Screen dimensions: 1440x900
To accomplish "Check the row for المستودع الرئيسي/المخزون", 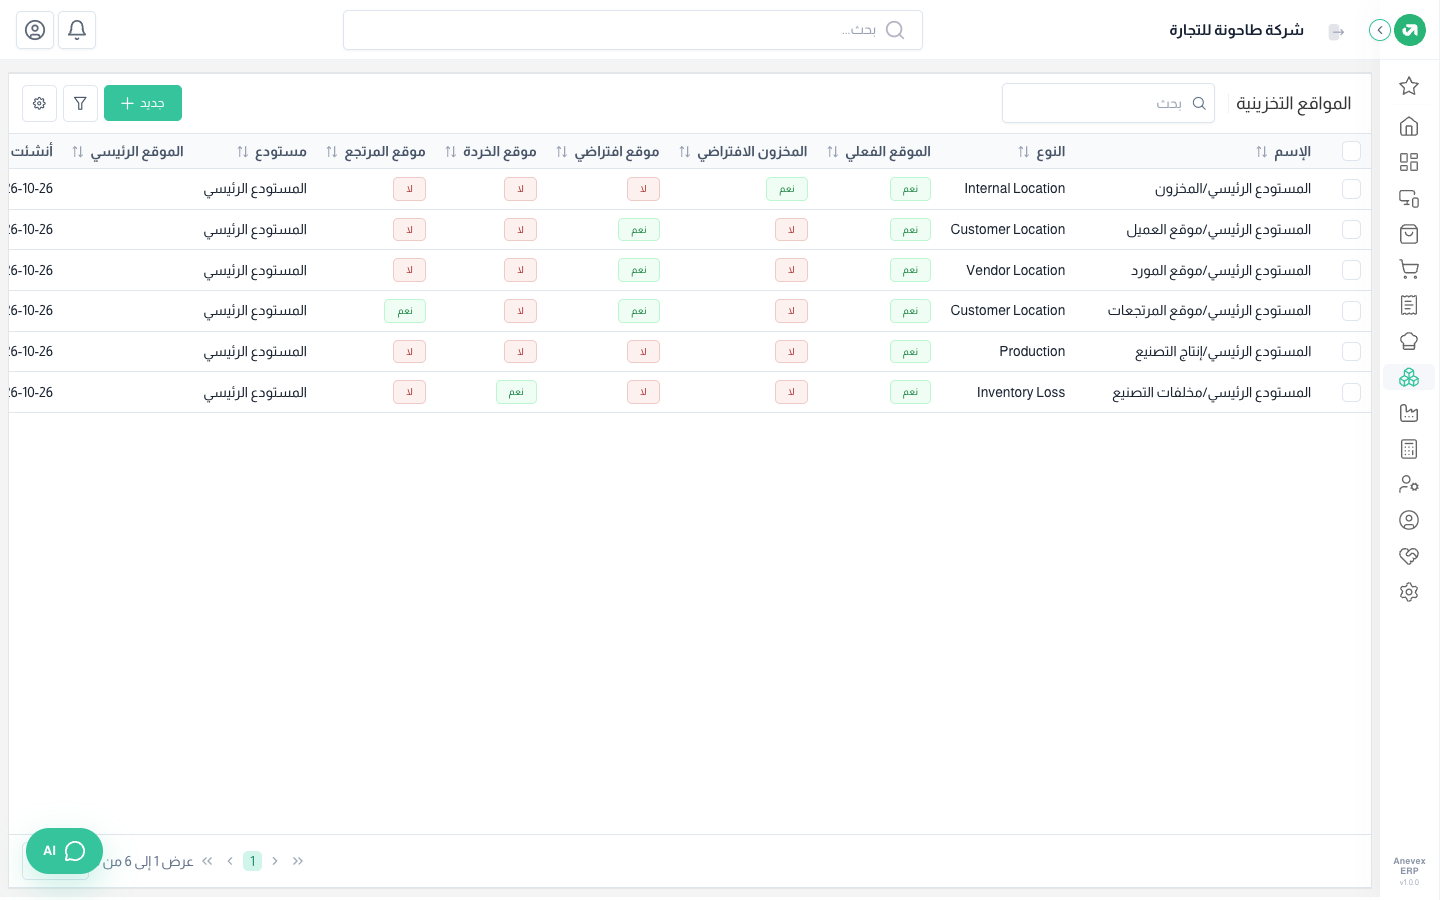I will pyautogui.click(x=1351, y=188).
